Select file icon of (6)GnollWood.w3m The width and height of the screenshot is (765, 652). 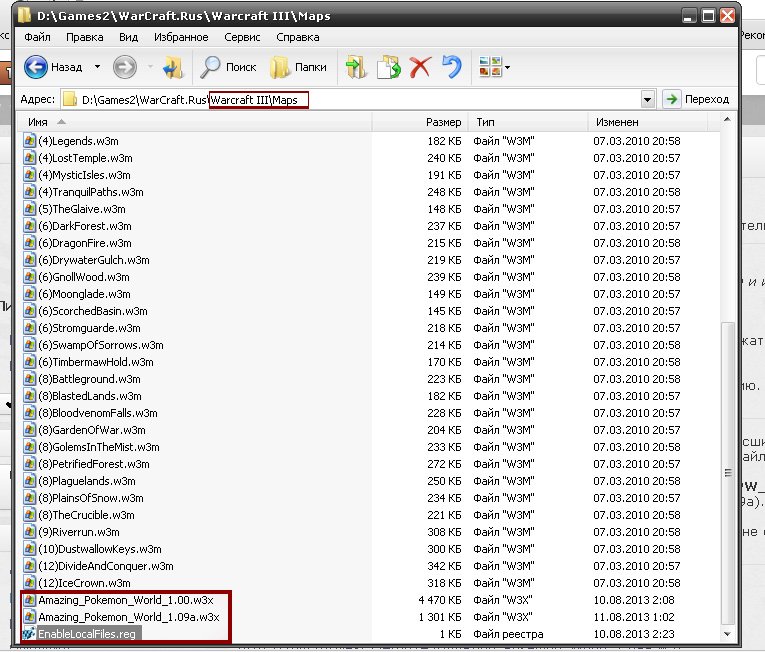[x=29, y=277]
